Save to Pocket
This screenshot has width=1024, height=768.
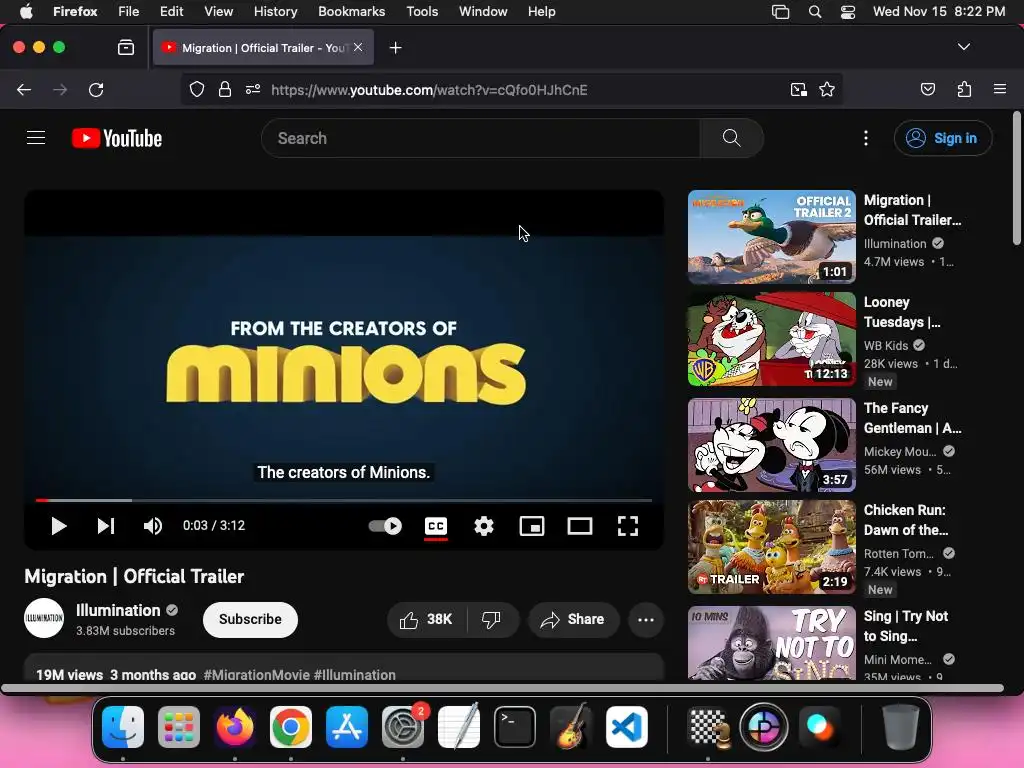(927, 89)
